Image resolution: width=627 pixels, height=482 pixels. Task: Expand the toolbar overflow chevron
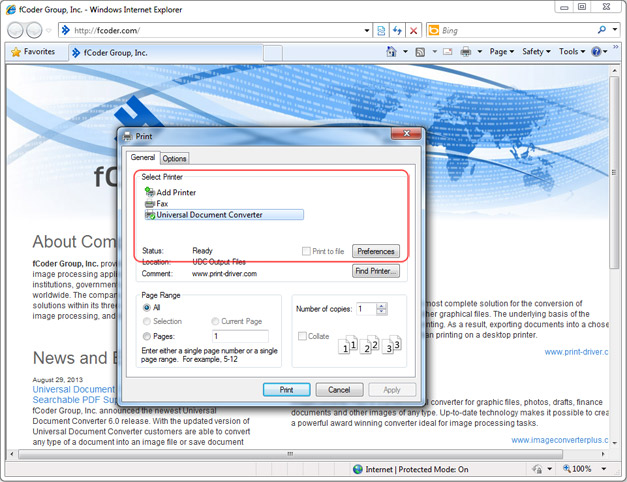pos(616,47)
